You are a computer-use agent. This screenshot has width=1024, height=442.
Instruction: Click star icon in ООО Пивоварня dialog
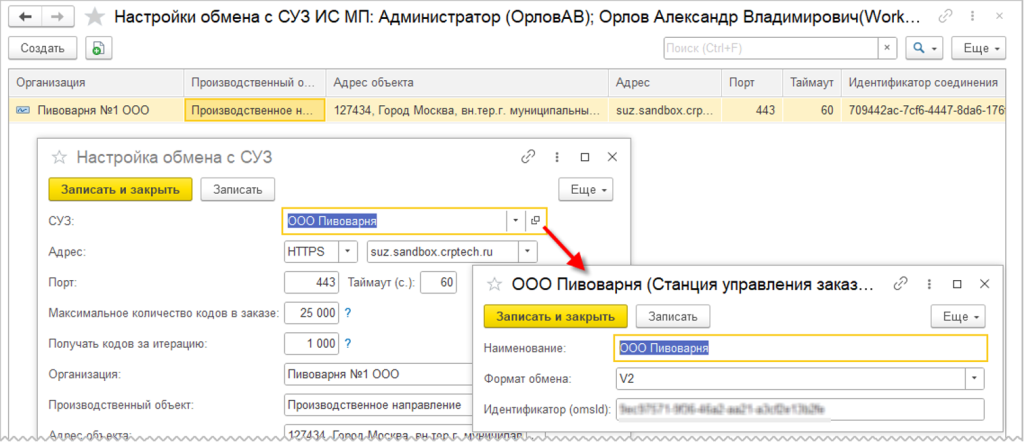pos(493,283)
